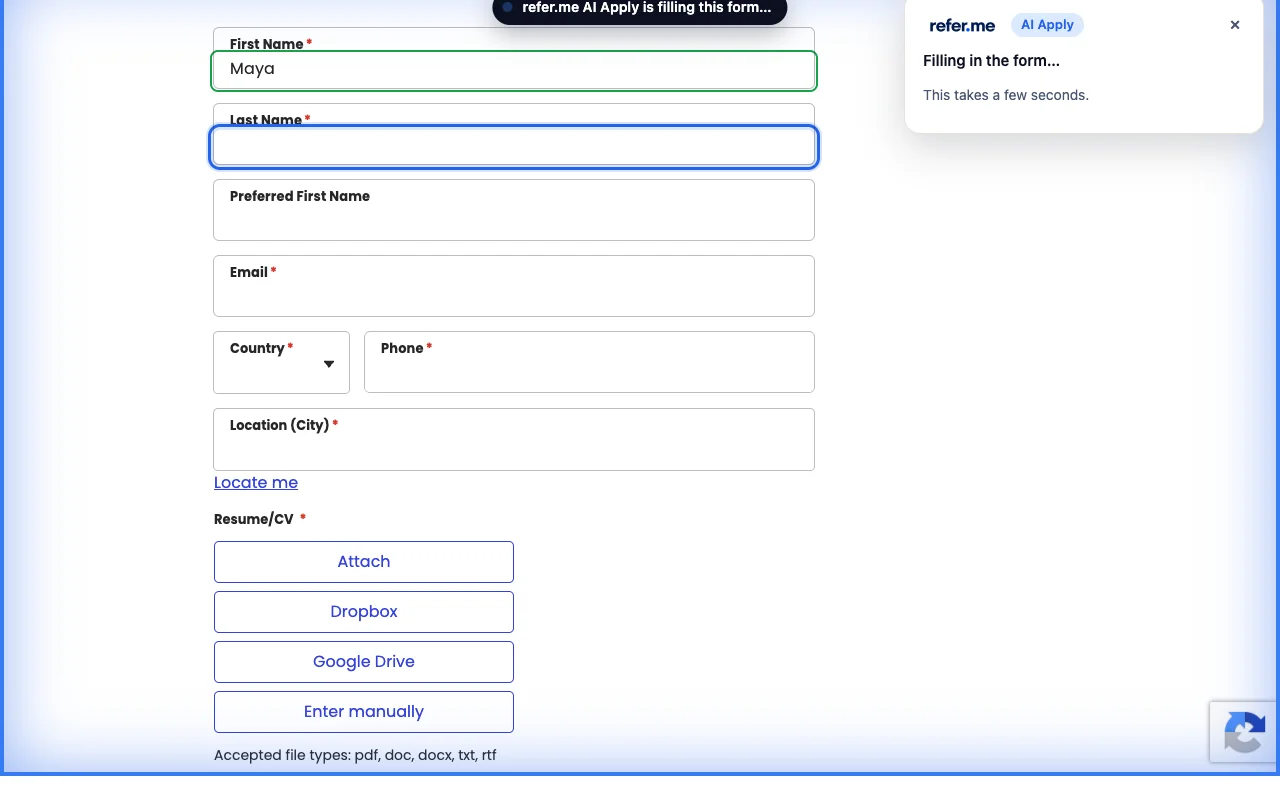The image size is (1280, 800).
Task: Click the refer.me logo in popup
Action: [962, 25]
